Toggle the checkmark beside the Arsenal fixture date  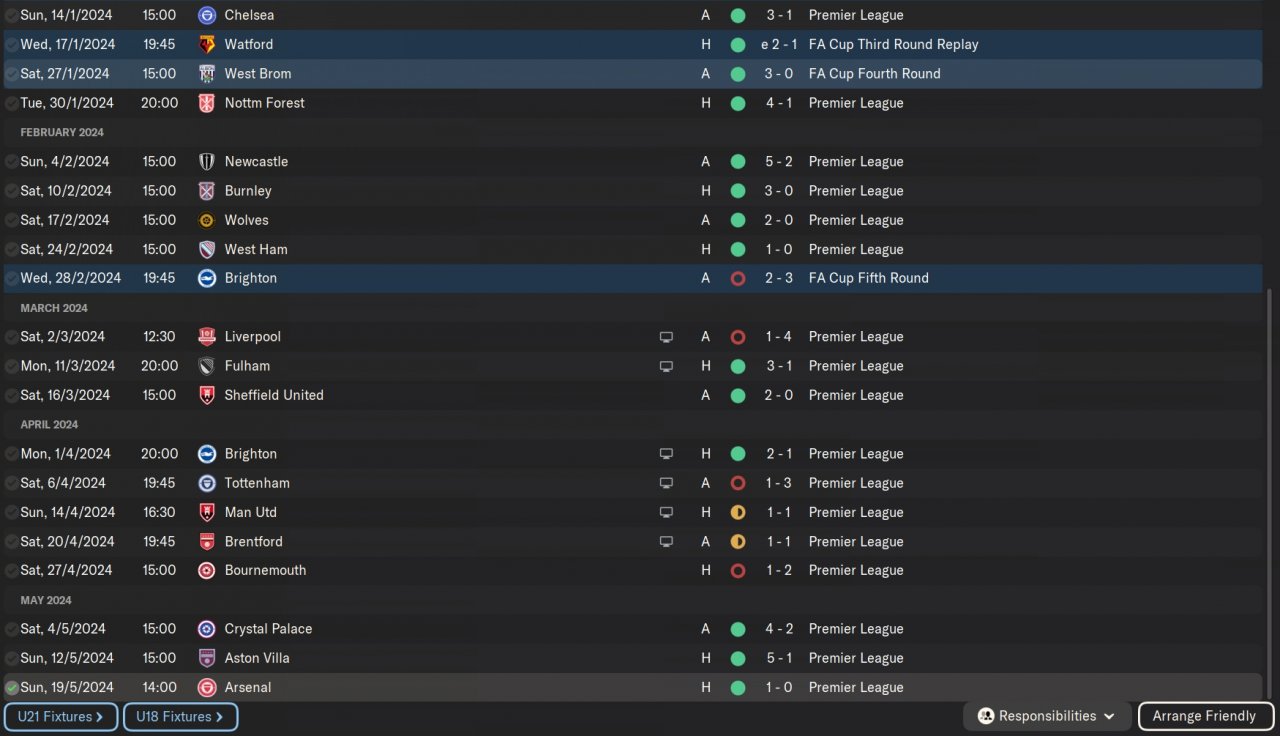(x=11, y=688)
